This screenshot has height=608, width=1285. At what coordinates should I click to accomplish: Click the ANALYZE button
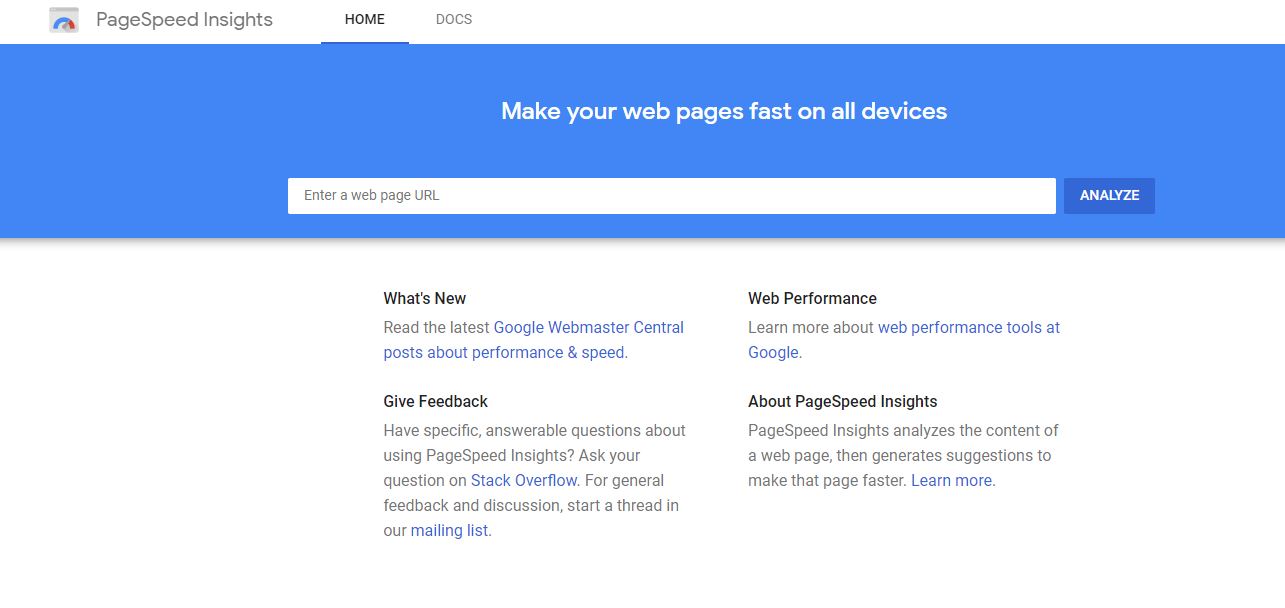click(x=1109, y=196)
